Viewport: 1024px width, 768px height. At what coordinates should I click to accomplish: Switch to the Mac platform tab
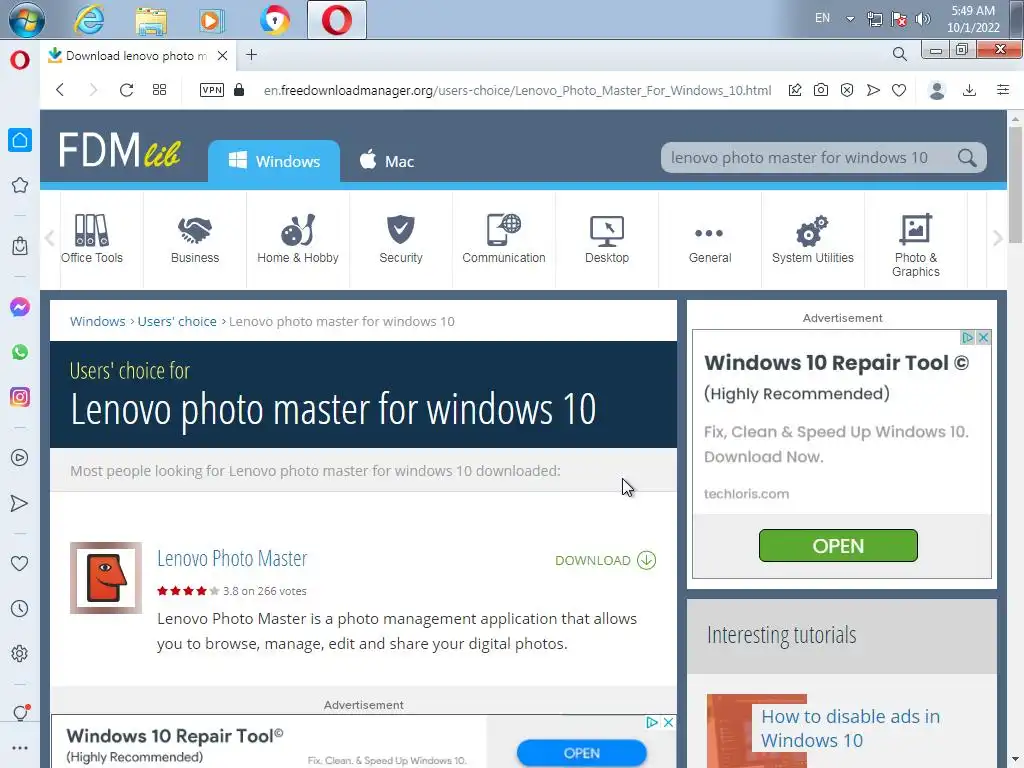click(387, 161)
